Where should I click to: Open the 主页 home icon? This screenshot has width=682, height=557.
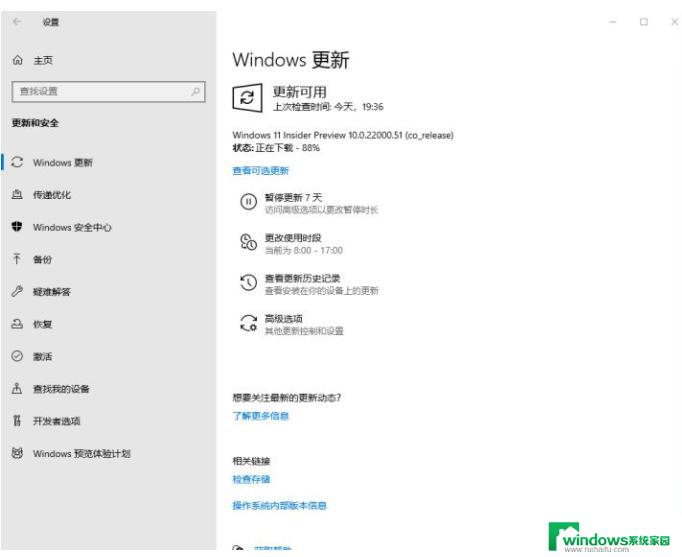click(x=17, y=60)
